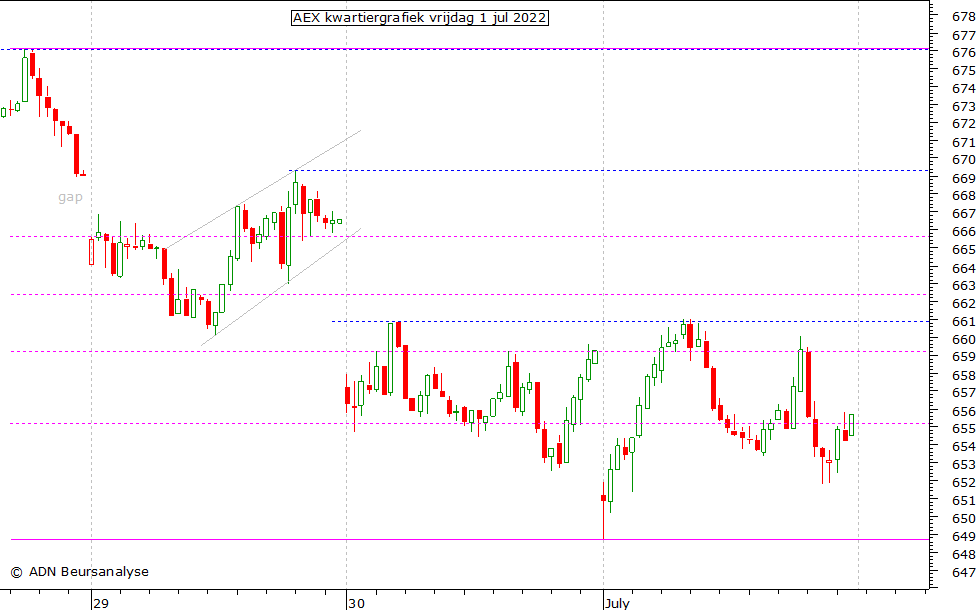Click the 655 price level on the axis

[963, 429]
